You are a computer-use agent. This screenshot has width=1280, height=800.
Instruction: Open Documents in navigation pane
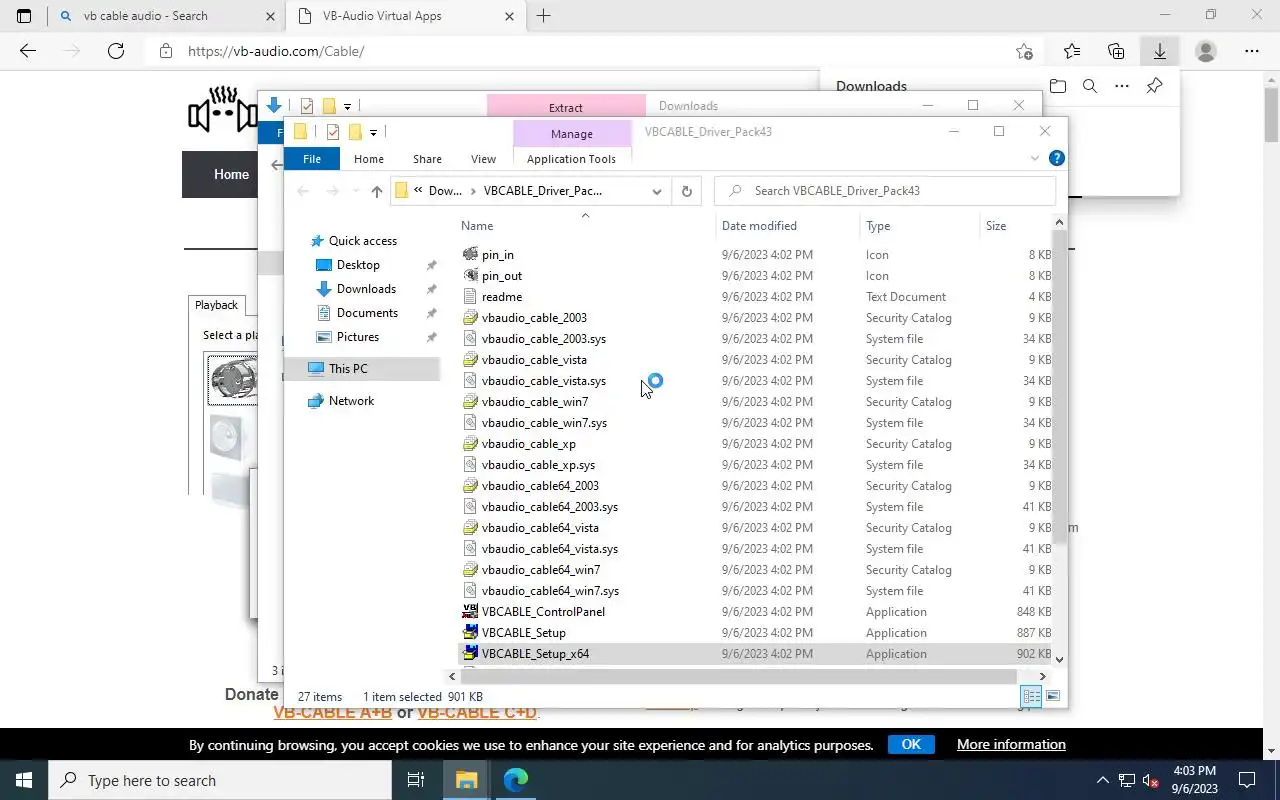tap(367, 313)
